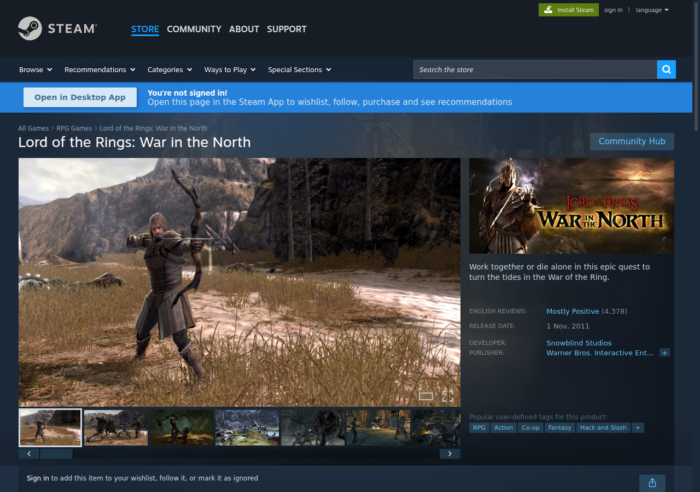Click the Steam logo icon
This screenshot has height=492, width=700.
[30, 29]
